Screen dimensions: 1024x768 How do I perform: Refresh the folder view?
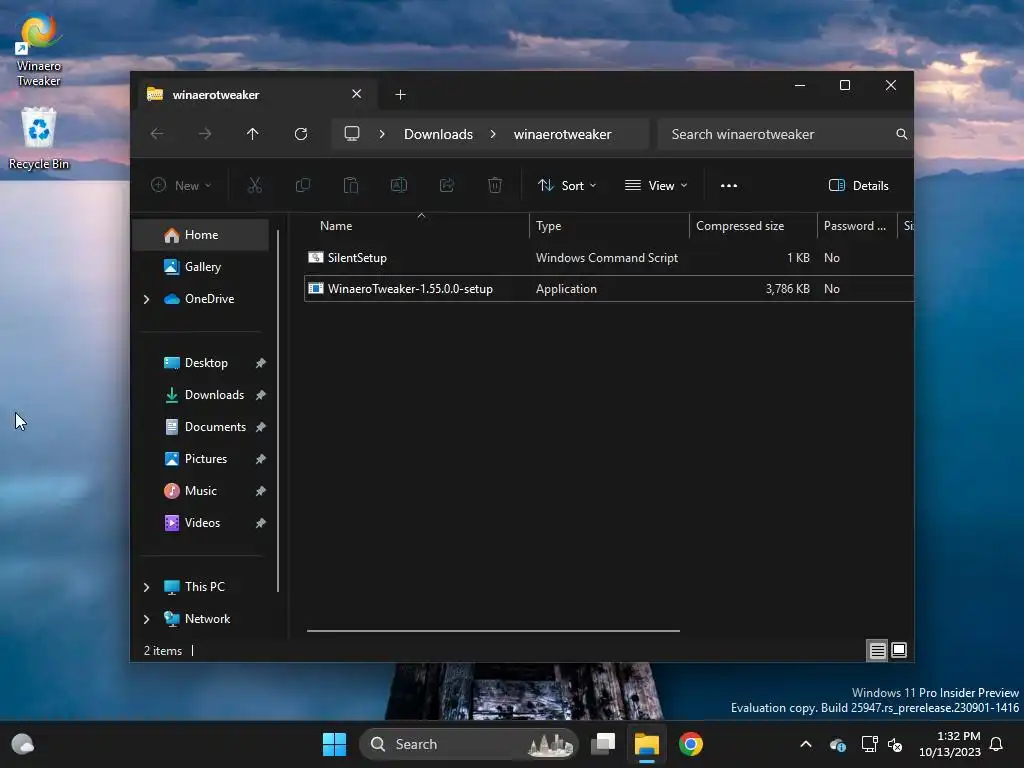301,134
